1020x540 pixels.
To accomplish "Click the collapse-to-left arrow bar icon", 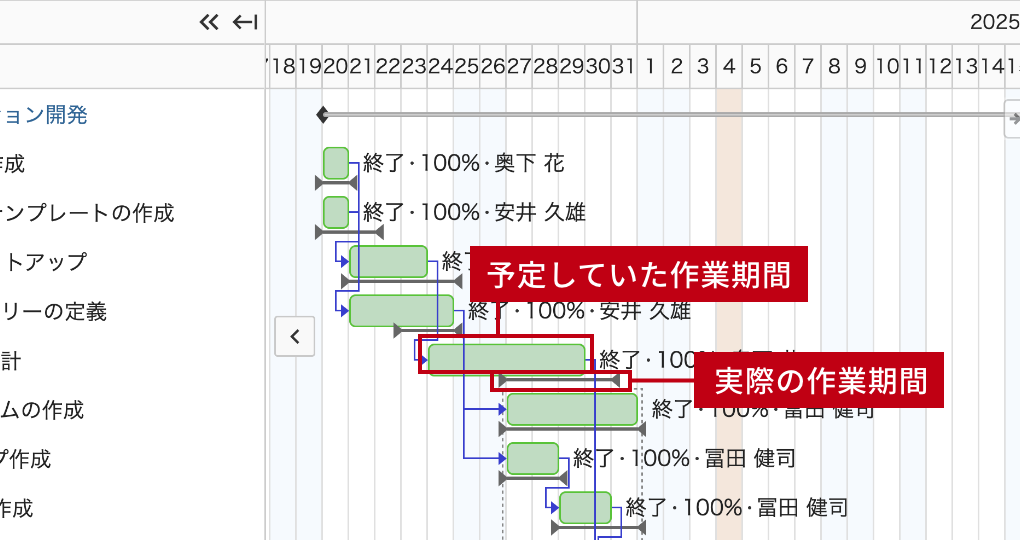I will [245, 23].
